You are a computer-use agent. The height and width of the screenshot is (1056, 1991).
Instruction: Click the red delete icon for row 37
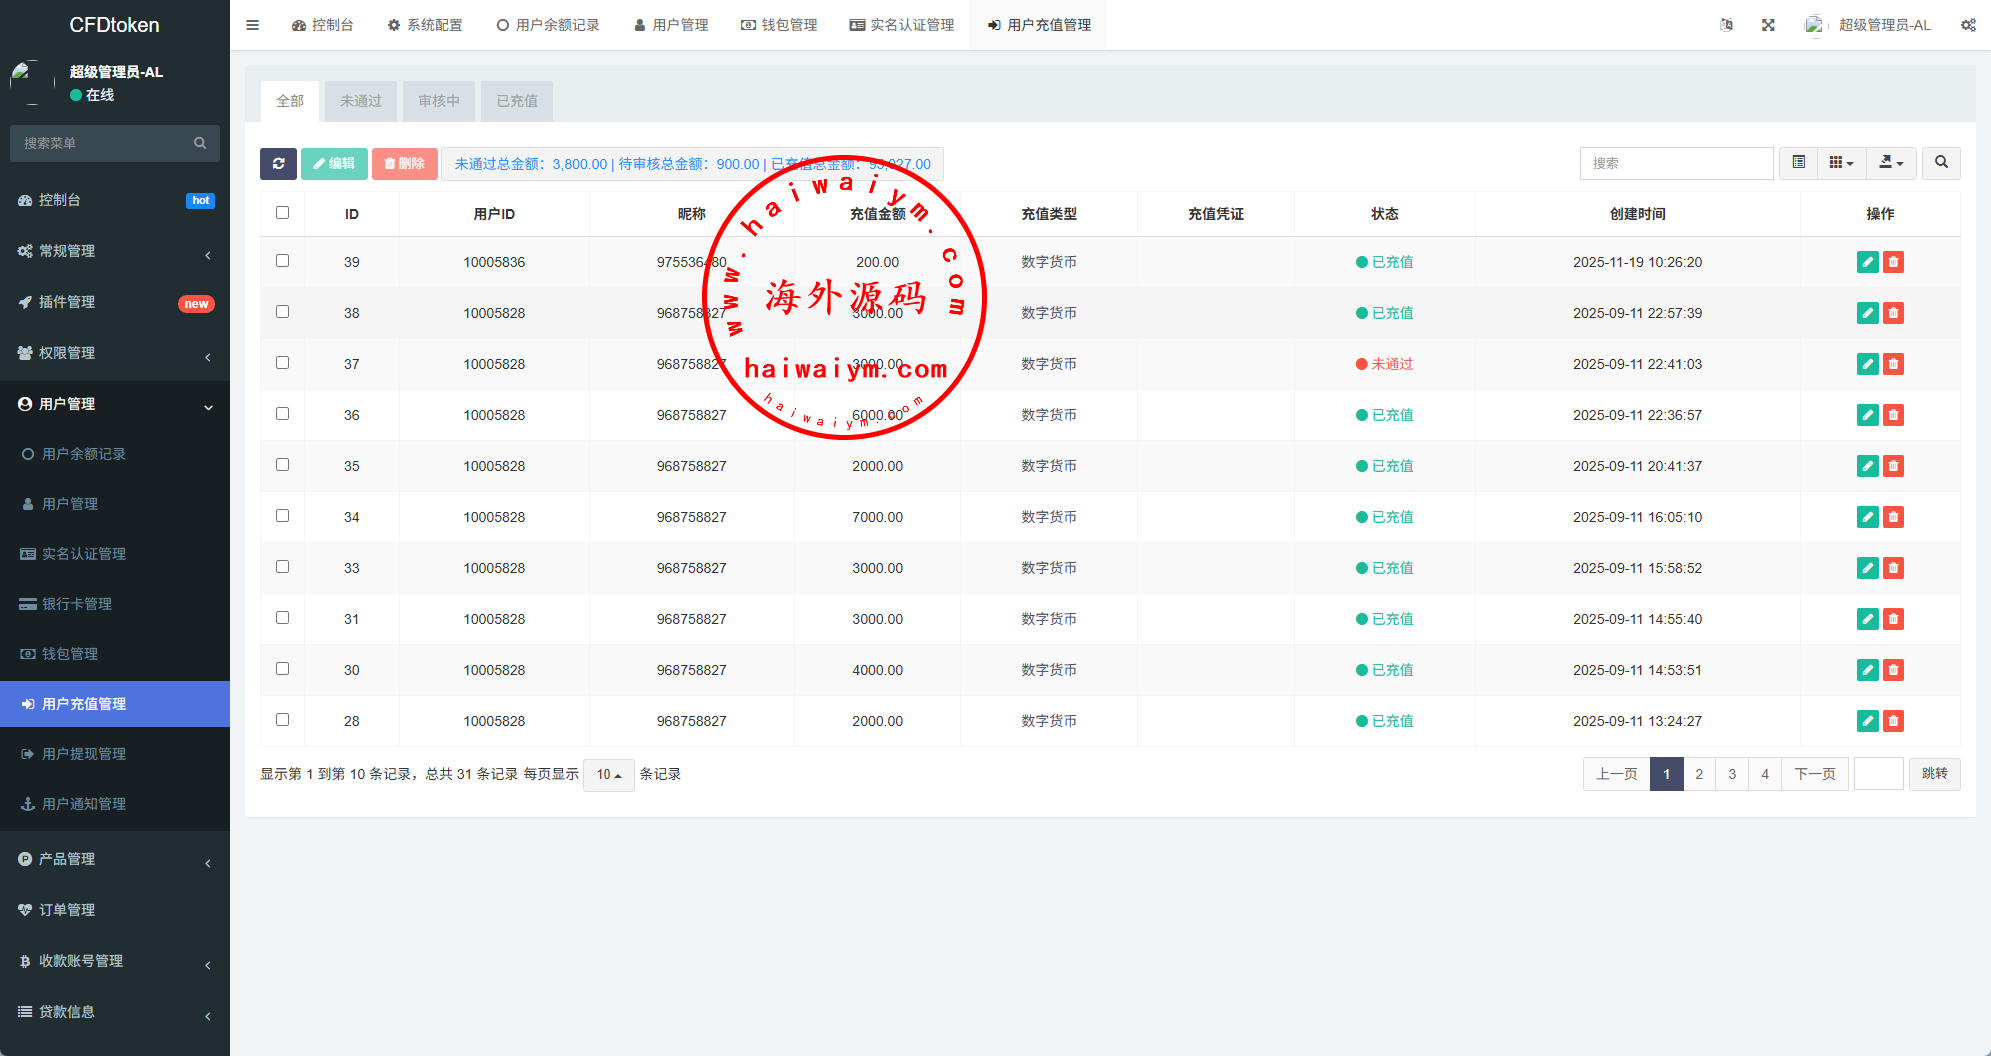point(1893,364)
